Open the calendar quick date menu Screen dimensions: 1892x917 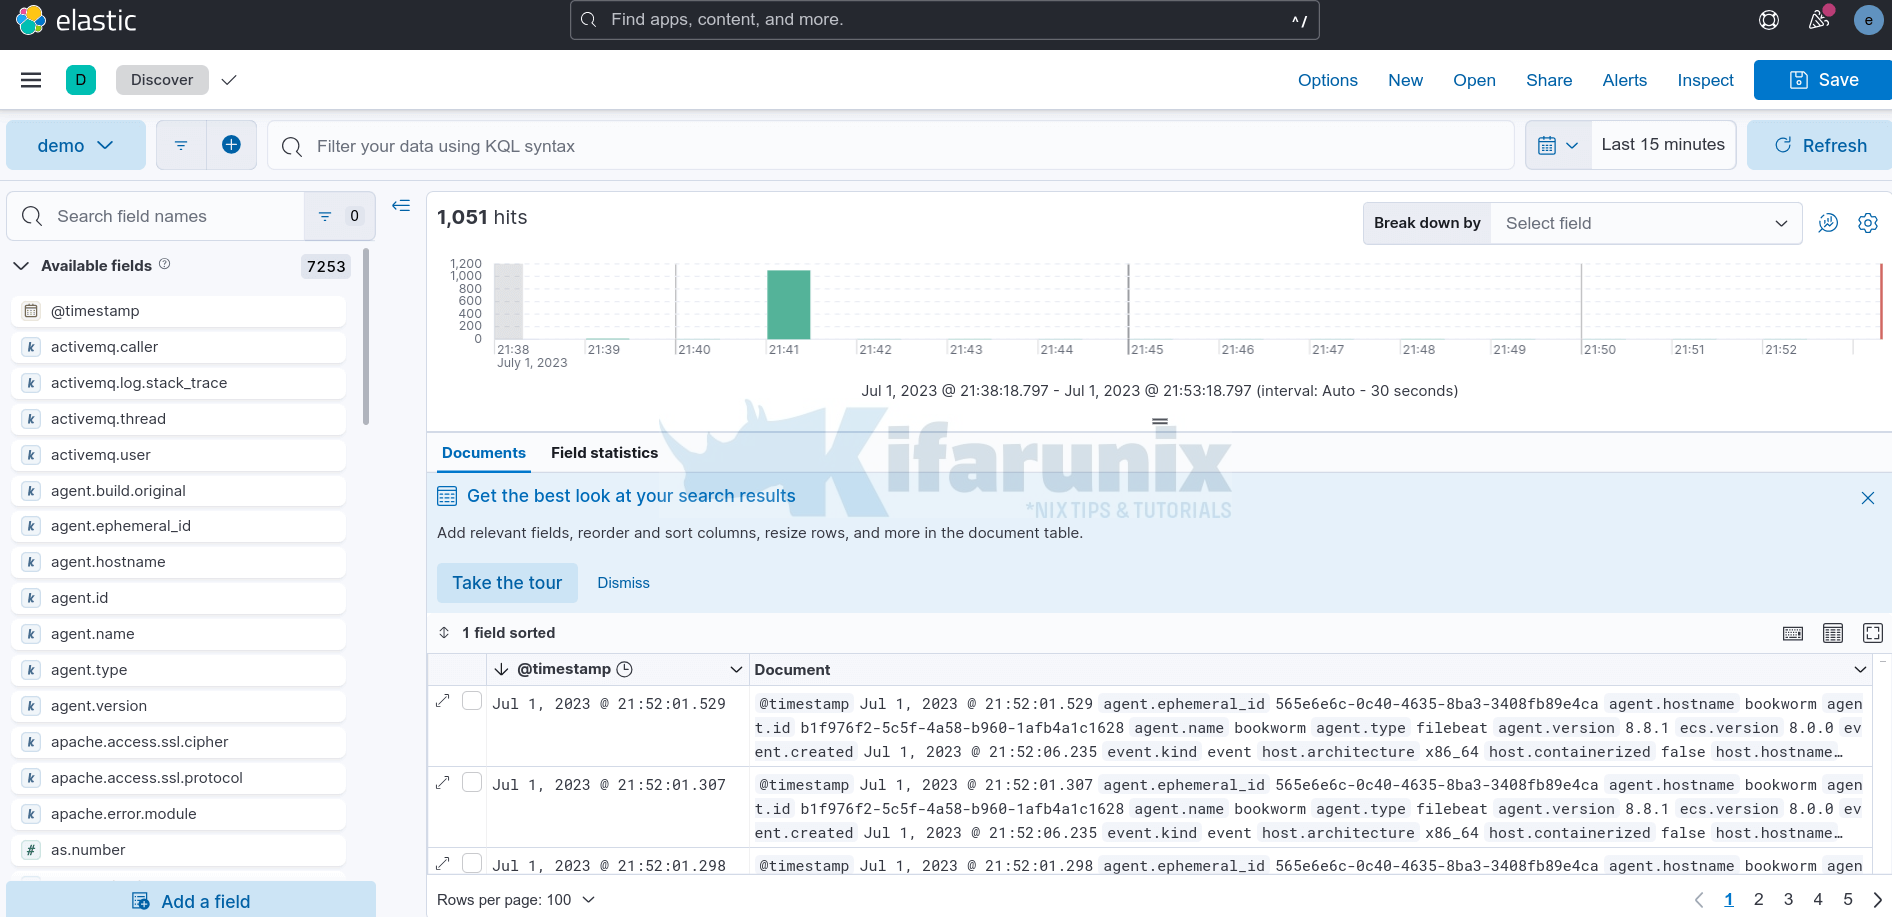(x=1558, y=146)
